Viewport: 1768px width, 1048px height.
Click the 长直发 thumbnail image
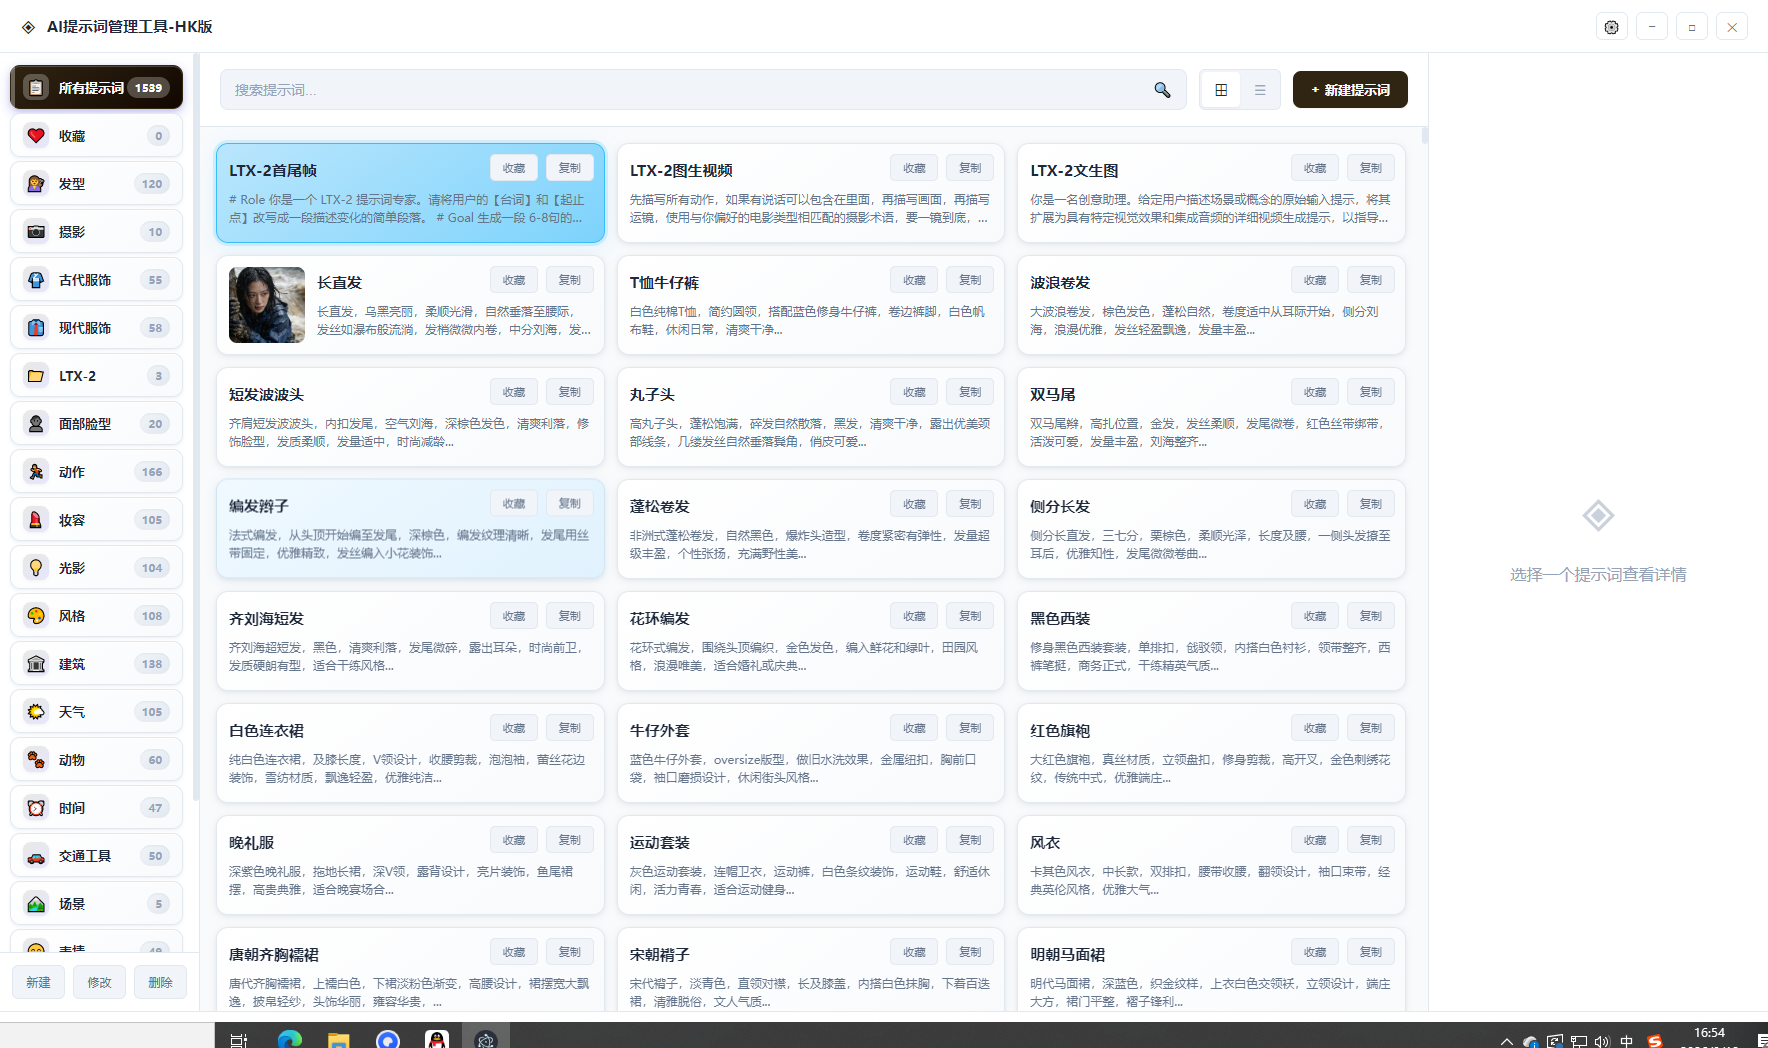tap(267, 305)
